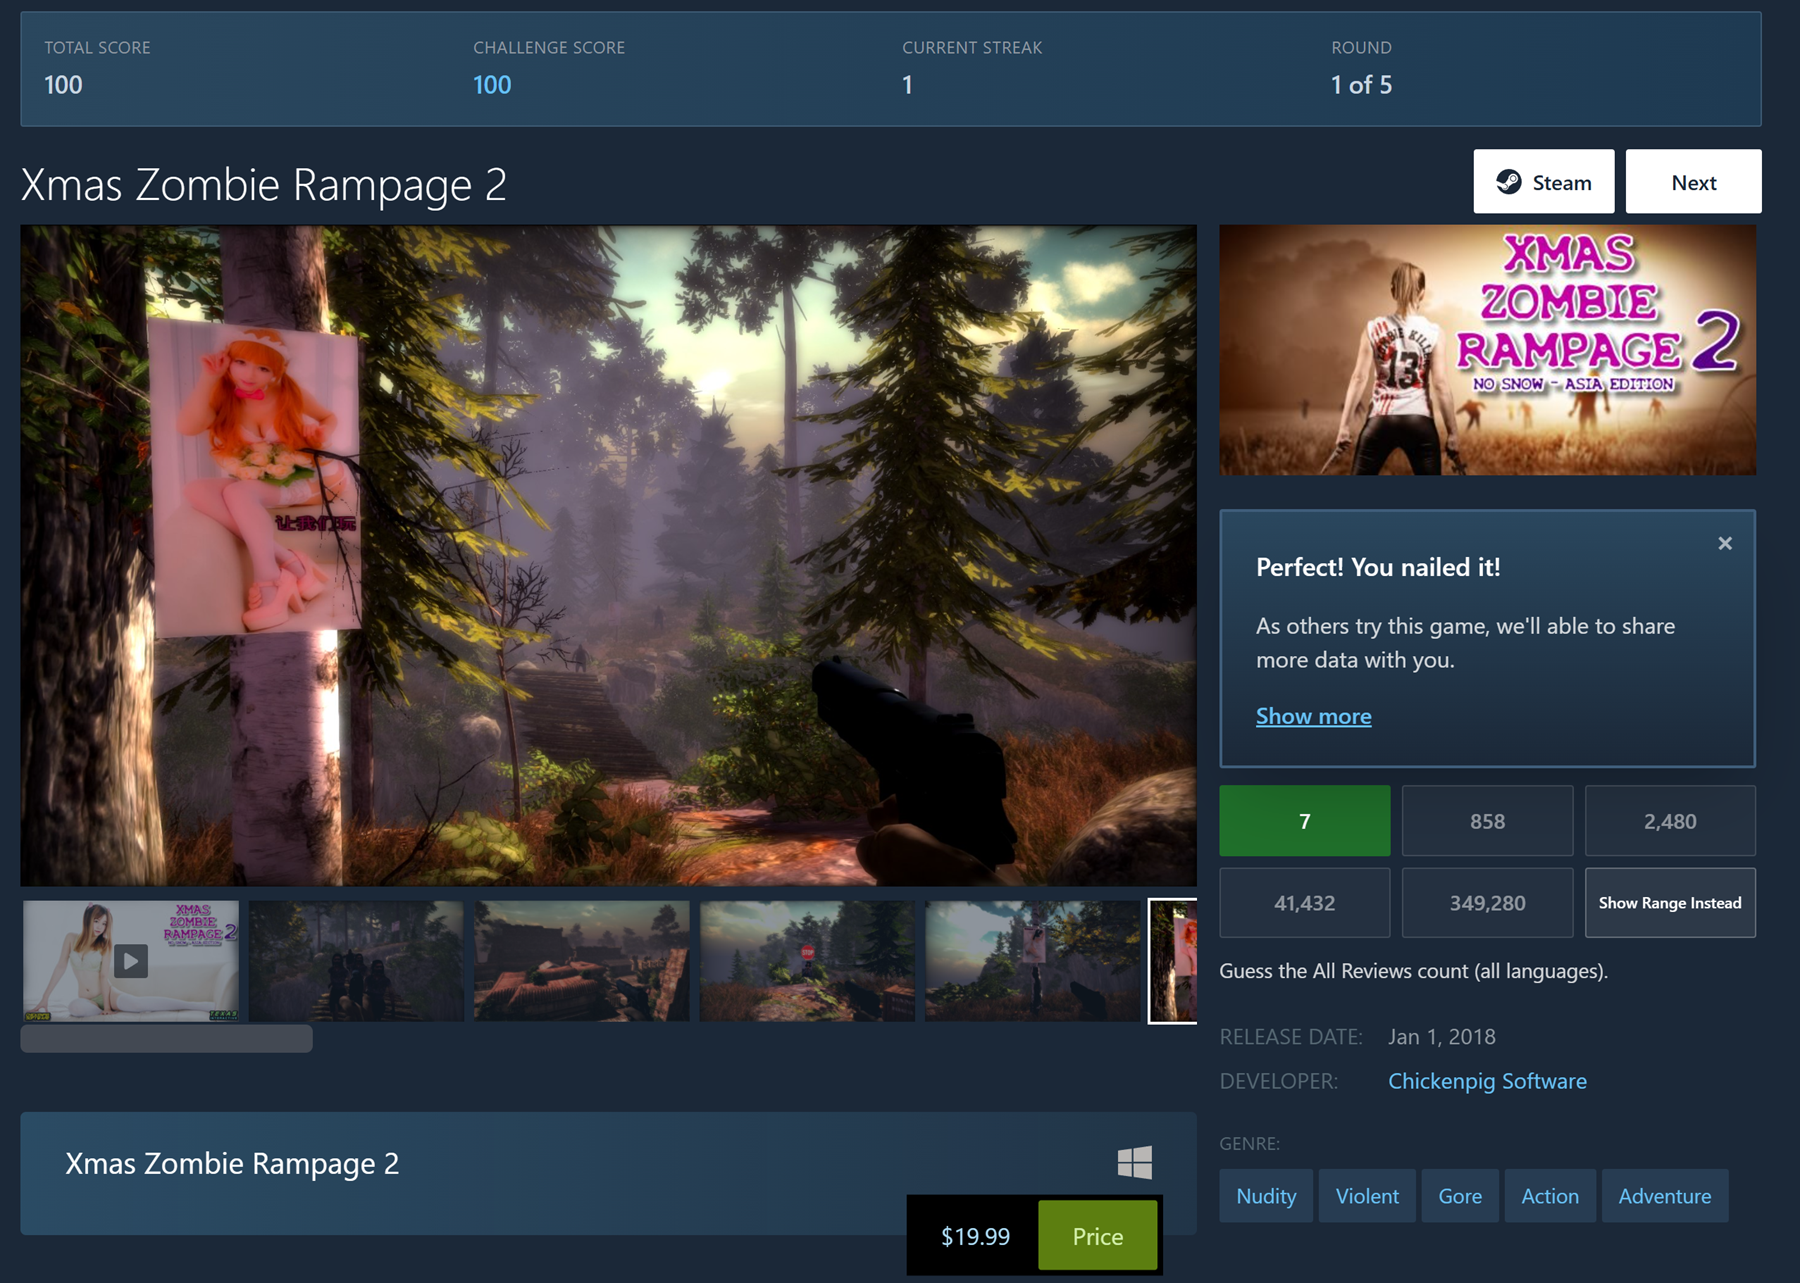Close the 'Perfect! You nailed it!' notice
1800x1283 pixels.
pos(1725,543)
